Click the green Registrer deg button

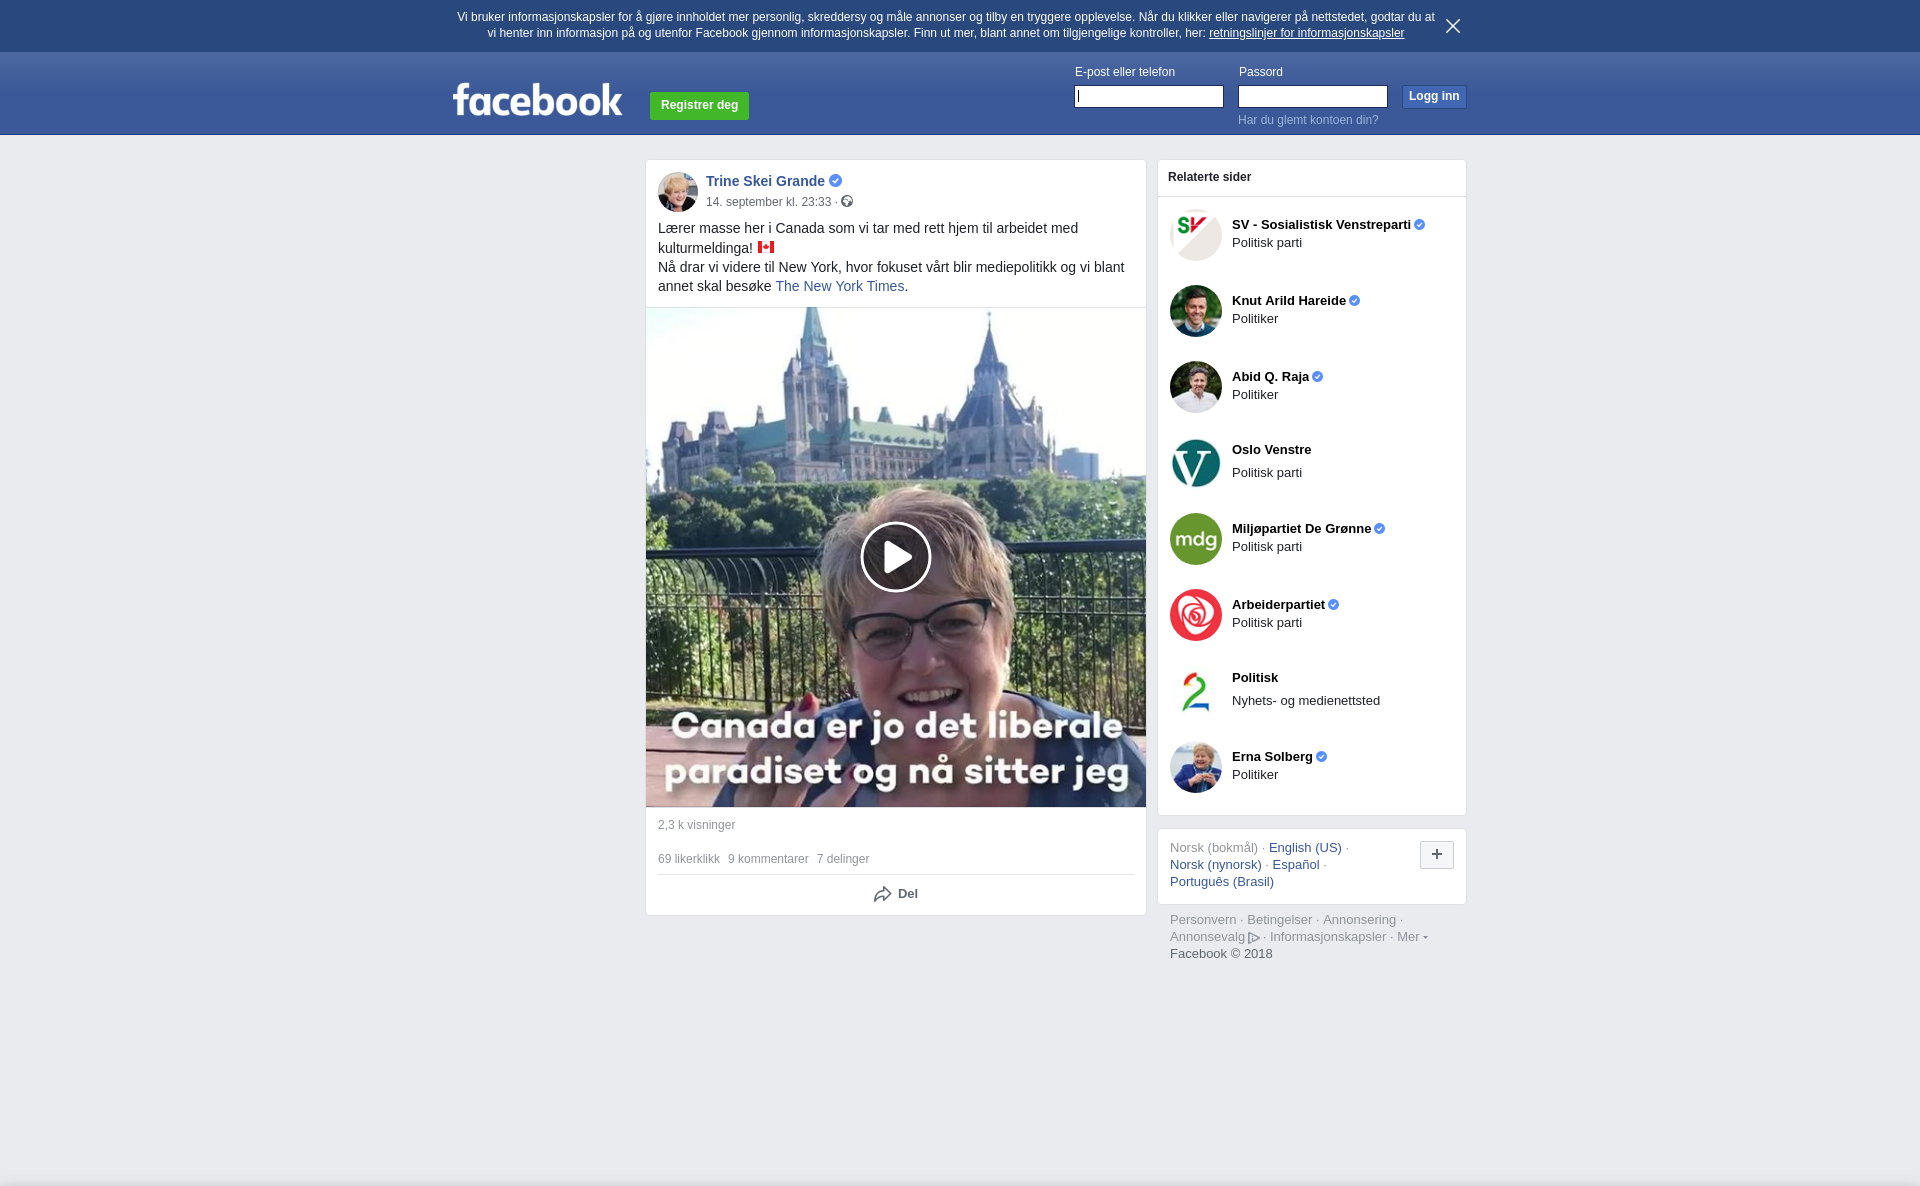pyautogui.click(x=699, y=106)
